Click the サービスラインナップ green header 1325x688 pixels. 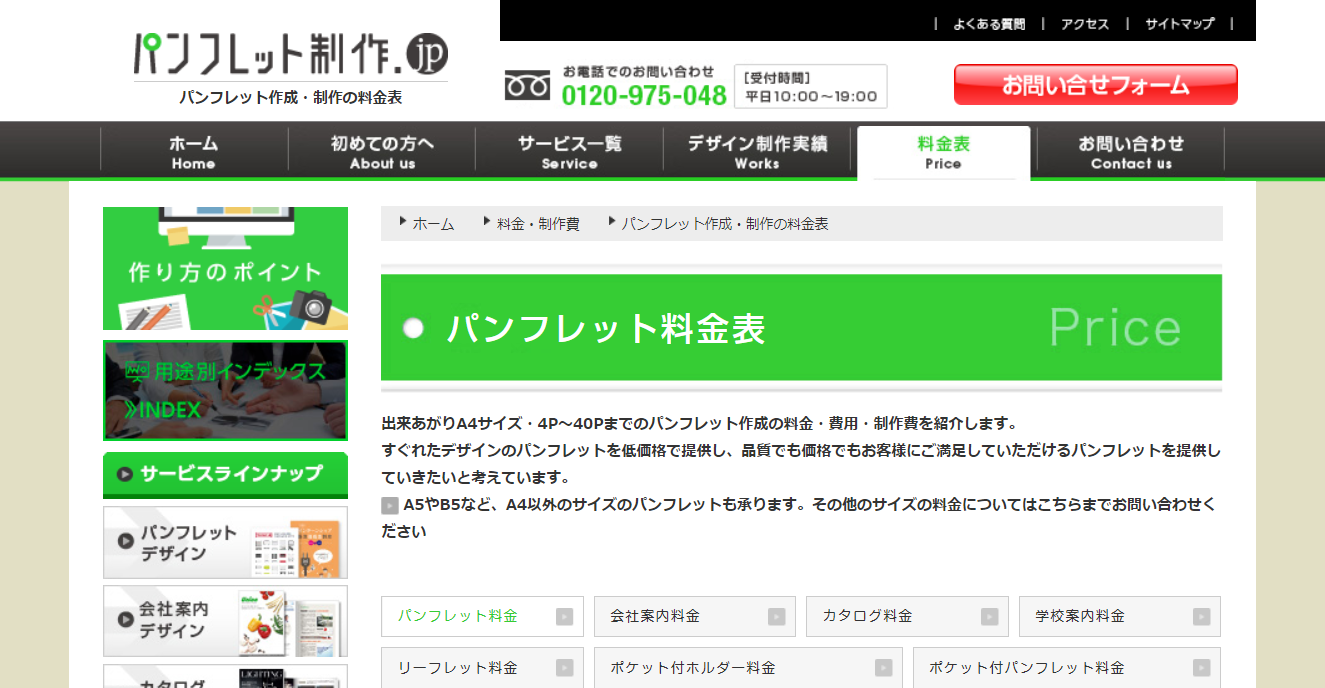226,475
